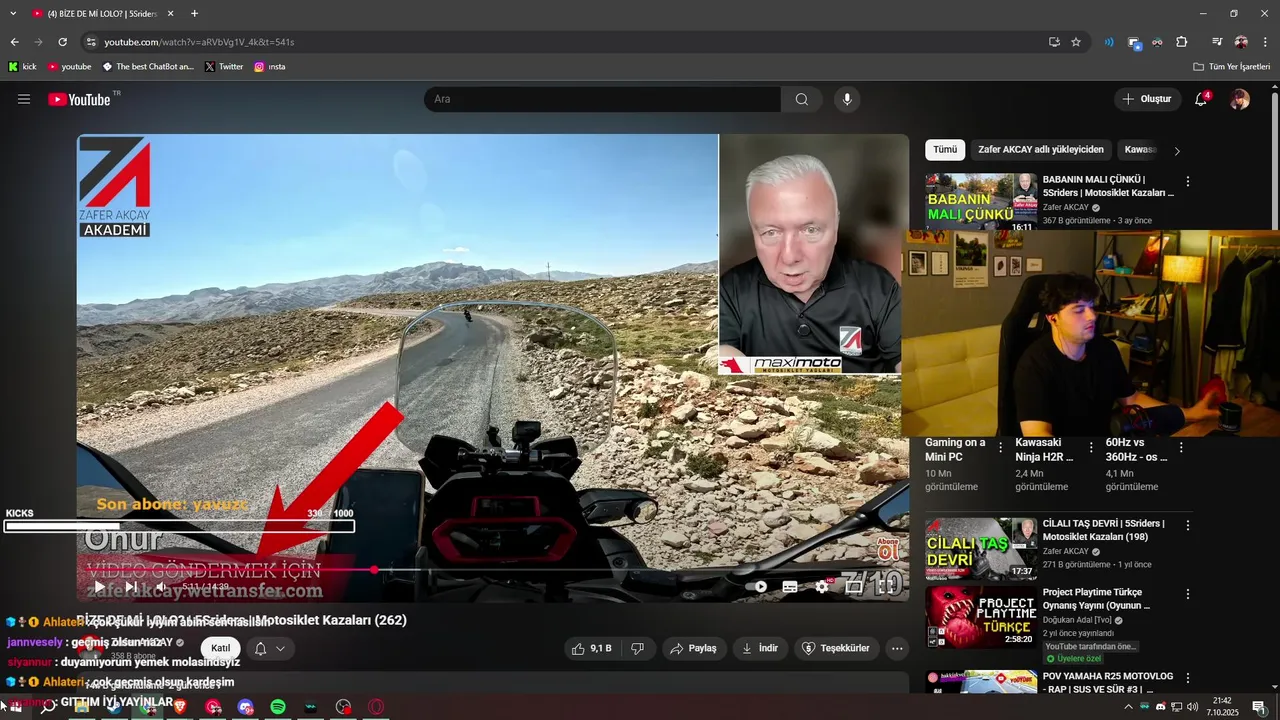Open the media control playlist icon
Screen dimensions: 1280x720
pos(1217,42)
